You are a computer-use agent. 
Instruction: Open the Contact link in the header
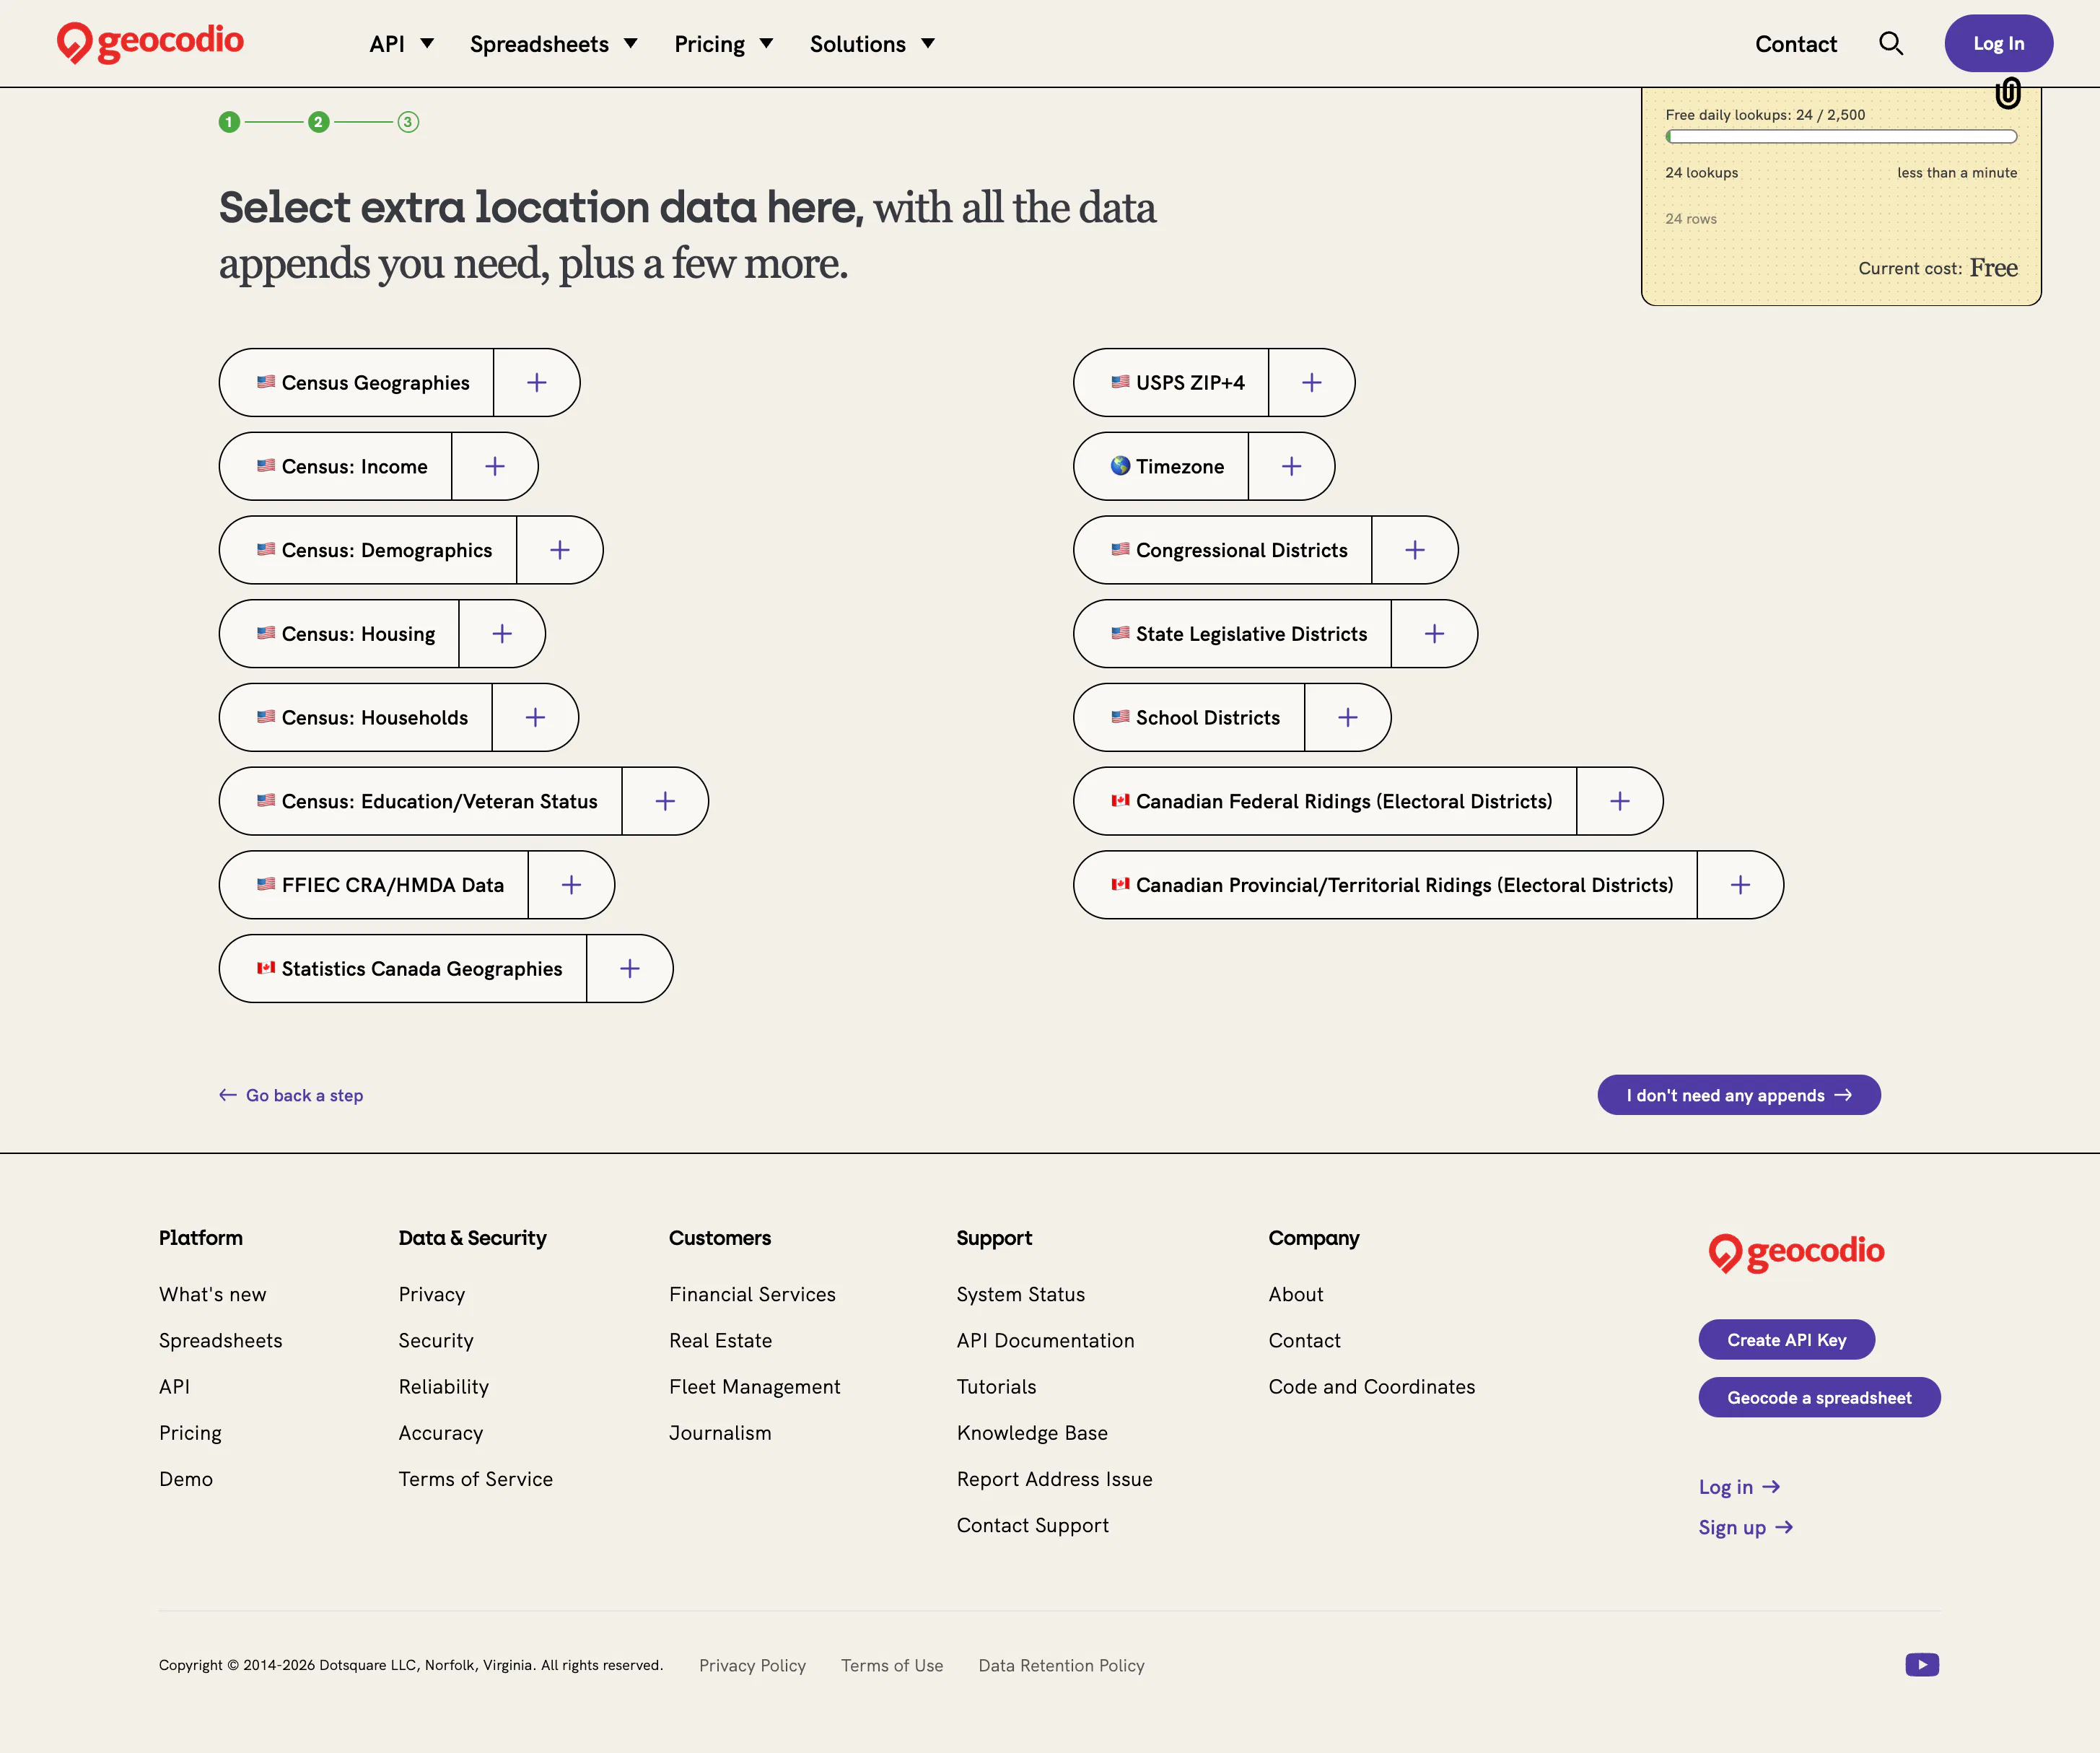(x=1796, y=44)
